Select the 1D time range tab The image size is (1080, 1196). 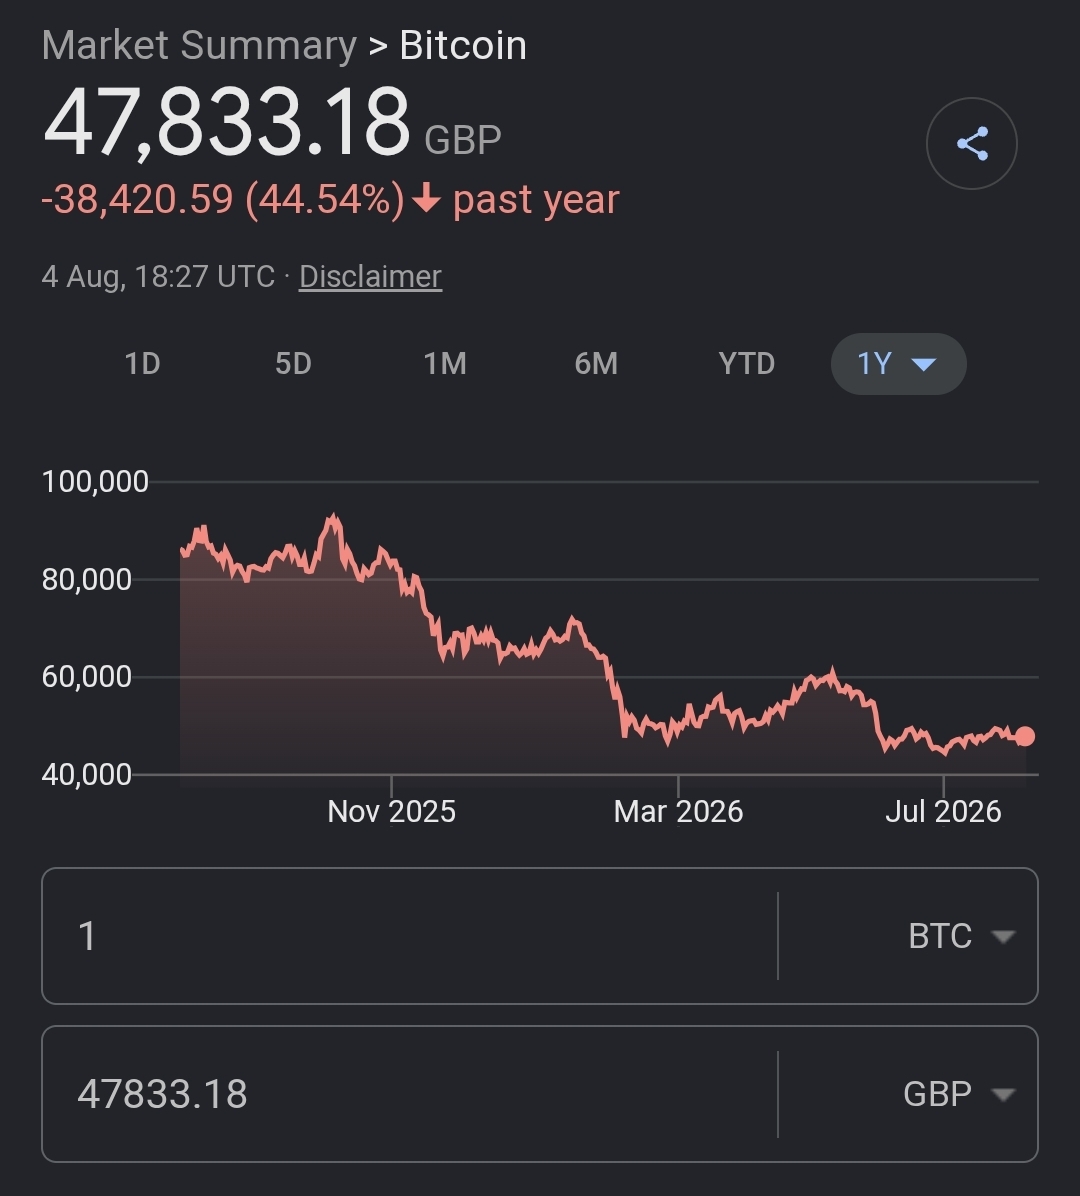(x=143, y=364)
